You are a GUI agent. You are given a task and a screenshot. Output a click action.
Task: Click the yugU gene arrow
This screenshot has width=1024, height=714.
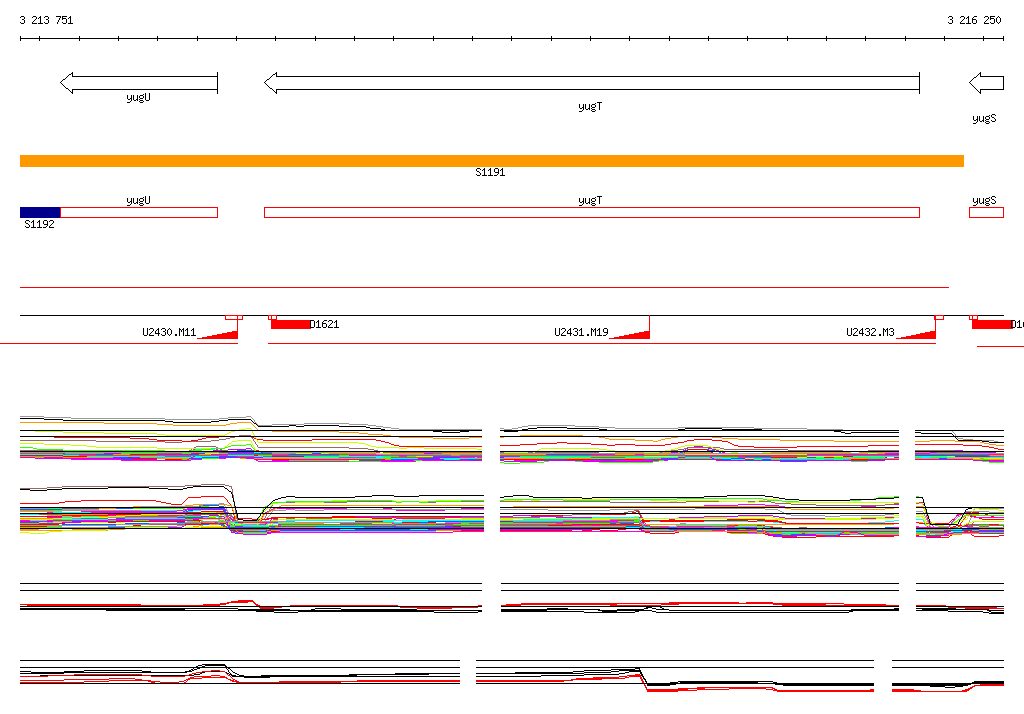[138, 83]
